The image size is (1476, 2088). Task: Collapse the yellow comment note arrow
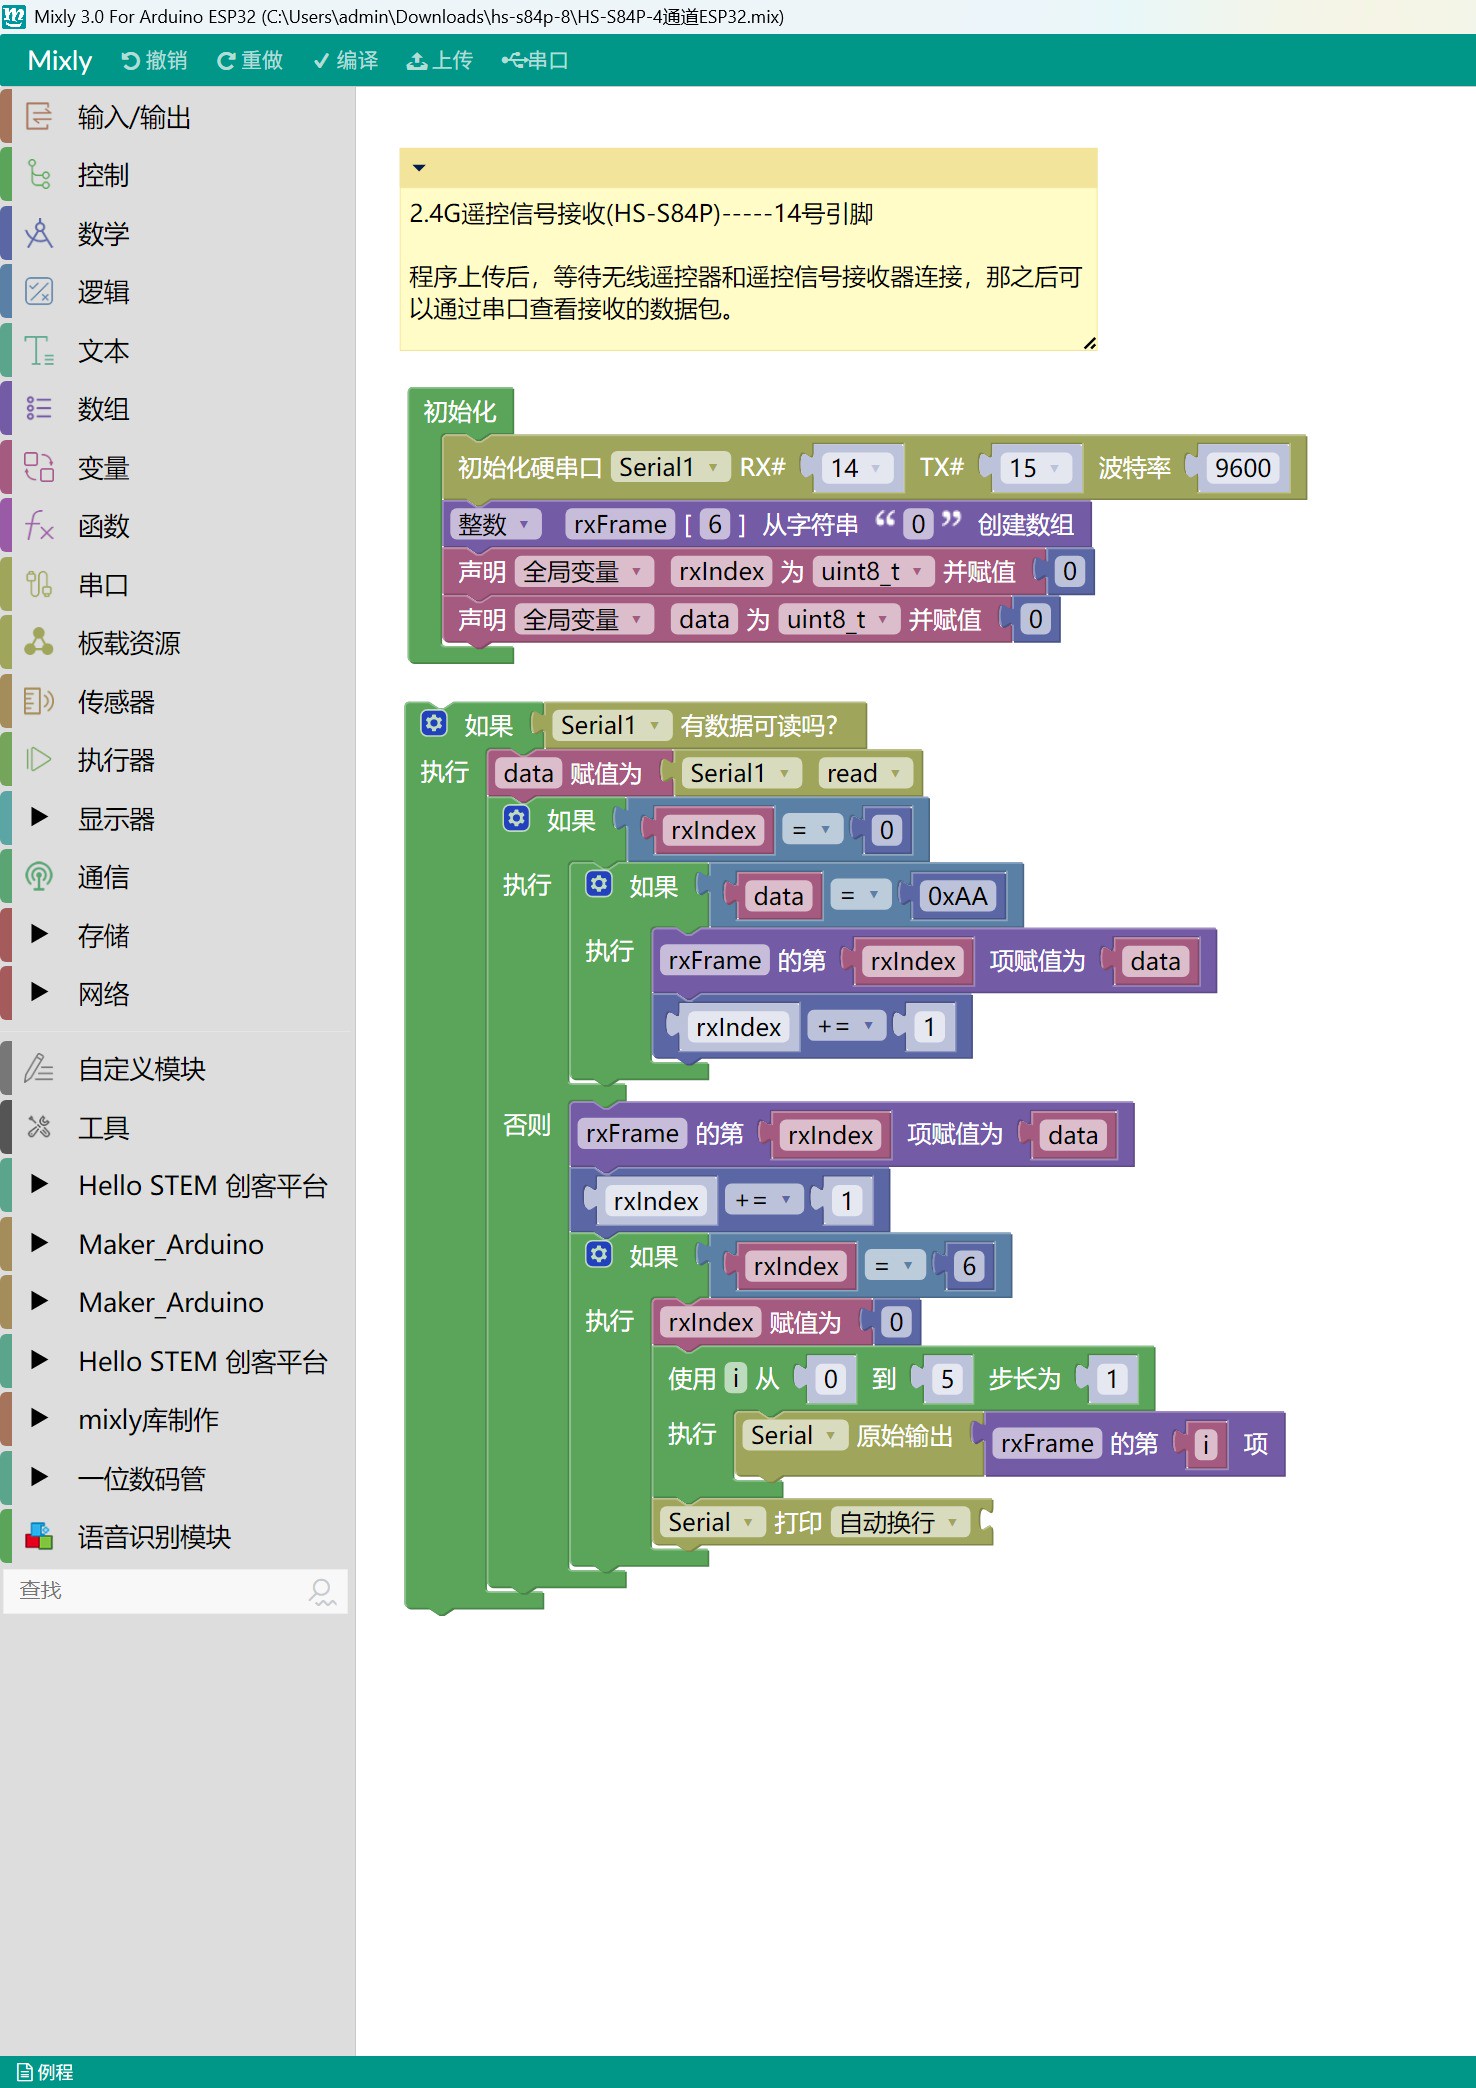pos(419,168)
